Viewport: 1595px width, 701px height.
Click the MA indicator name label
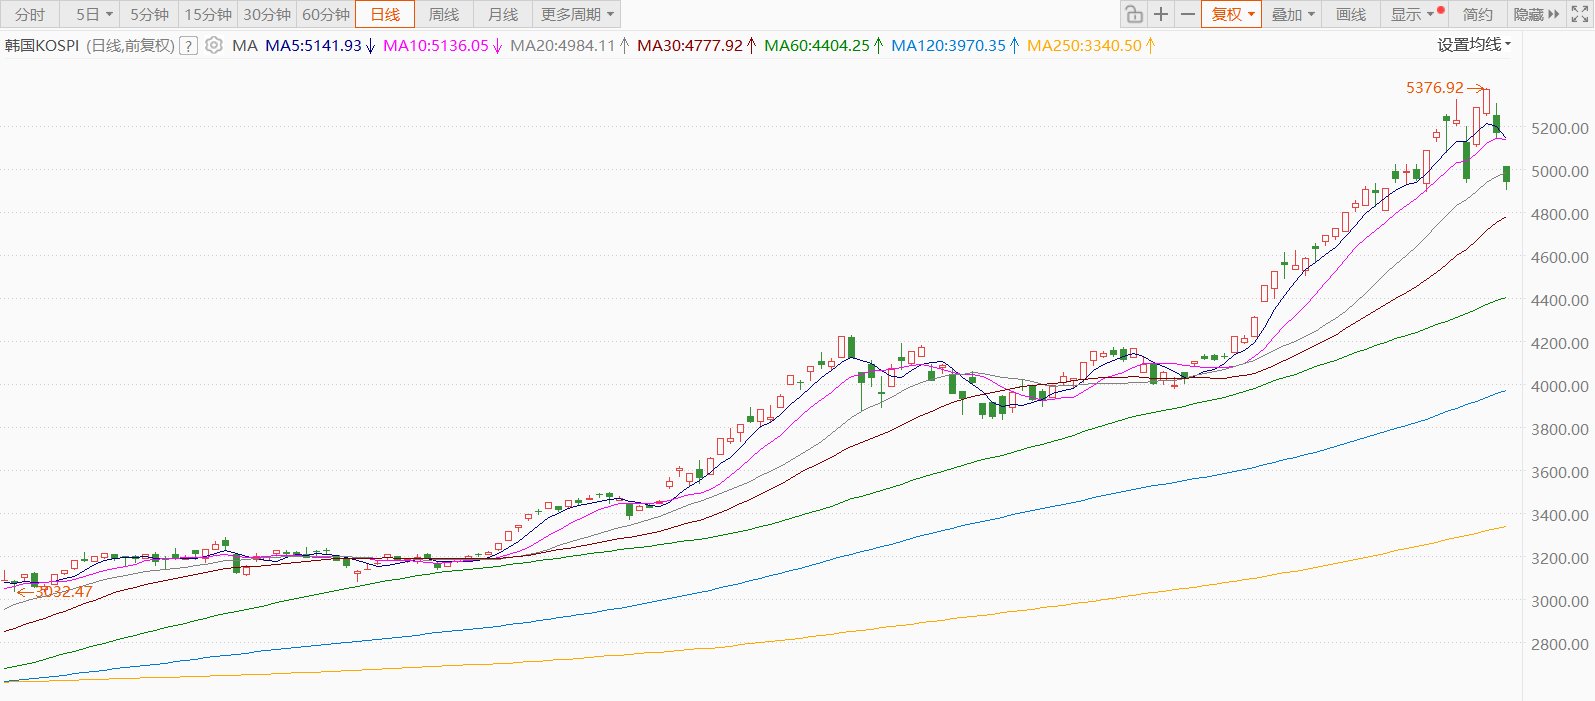[x=244, y=46]
